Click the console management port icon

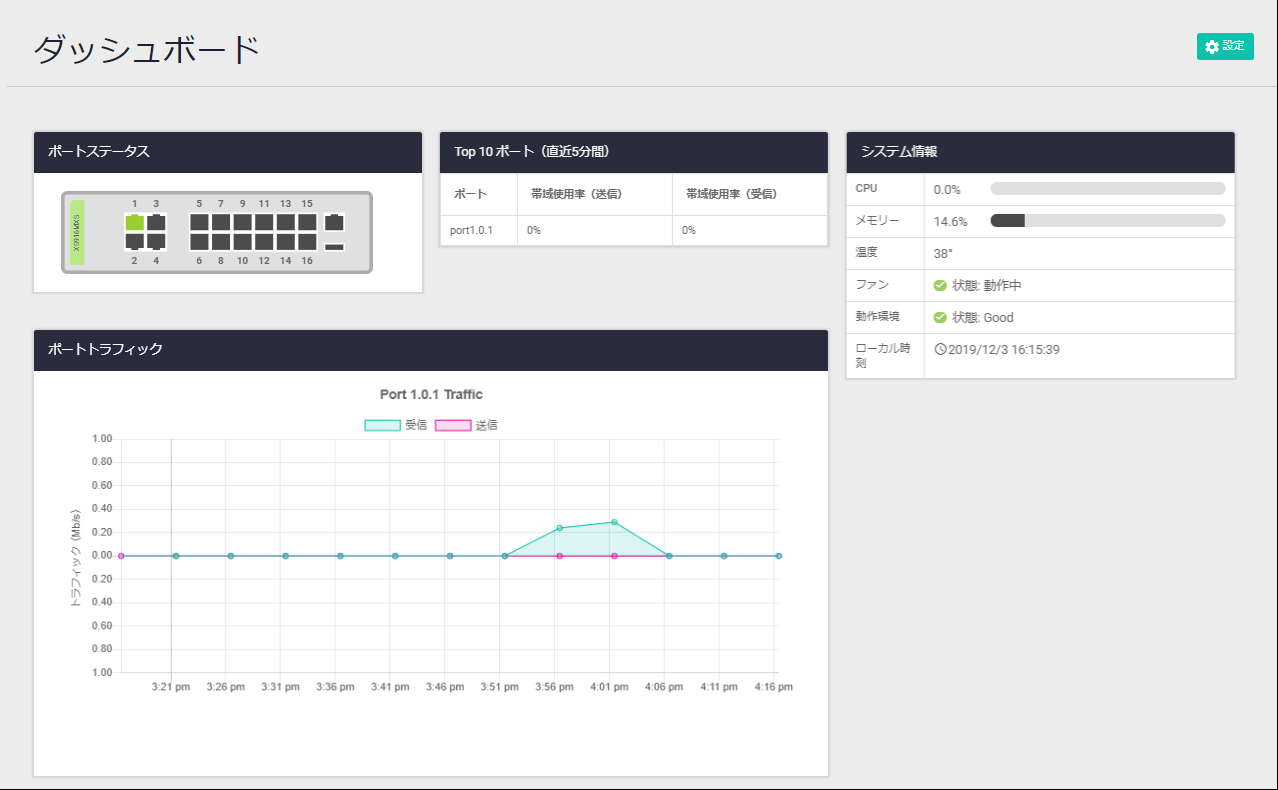(x=335, y=222)
